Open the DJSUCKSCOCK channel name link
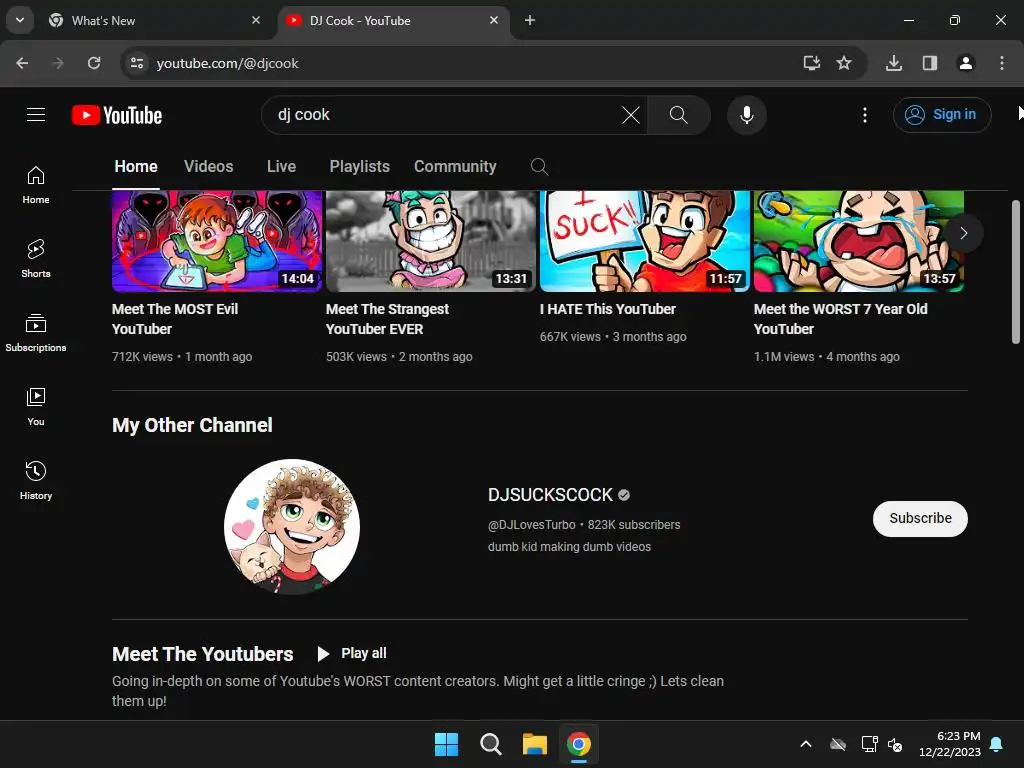The image size is (1024, 768). coord(551,495)
